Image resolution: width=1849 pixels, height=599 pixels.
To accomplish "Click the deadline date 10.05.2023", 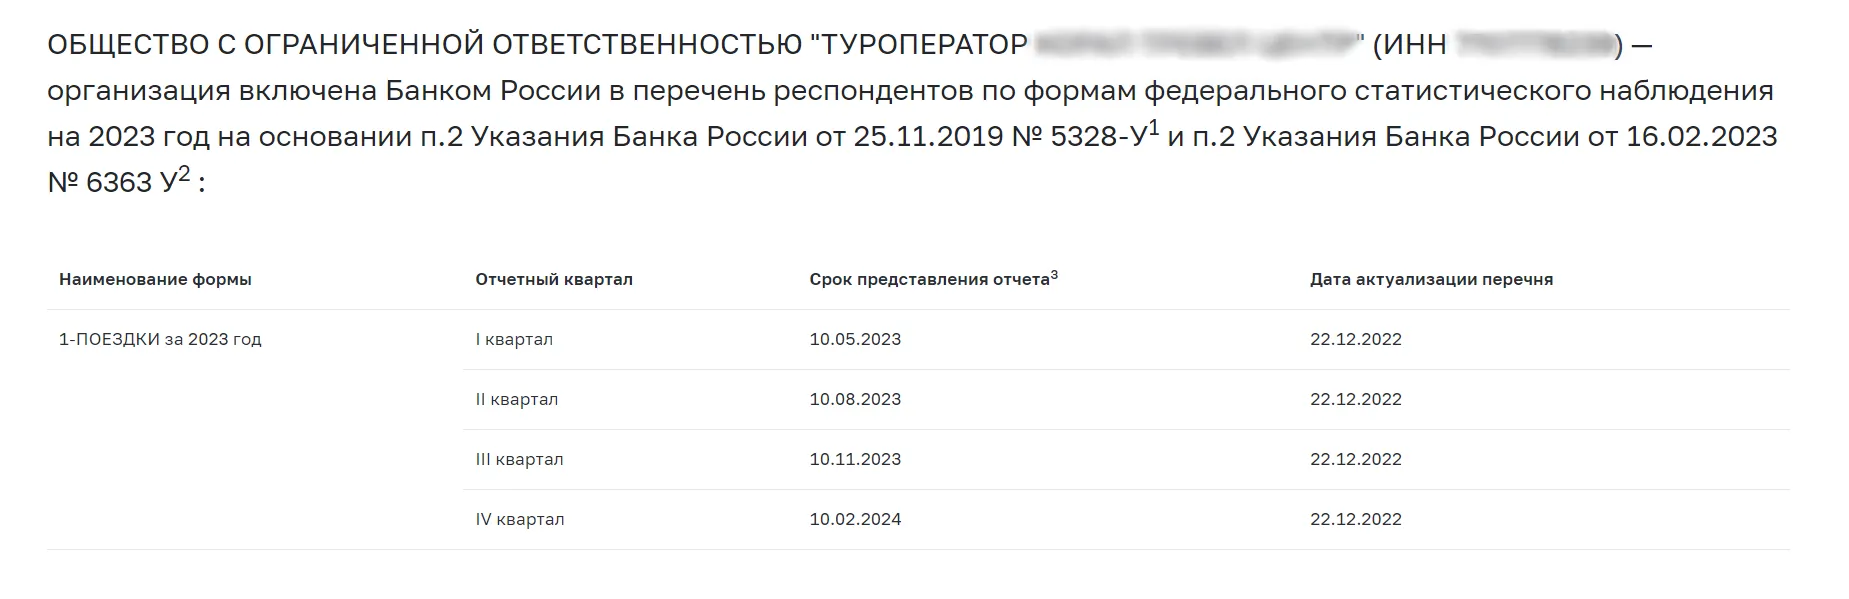I will (x=855, y=339).
